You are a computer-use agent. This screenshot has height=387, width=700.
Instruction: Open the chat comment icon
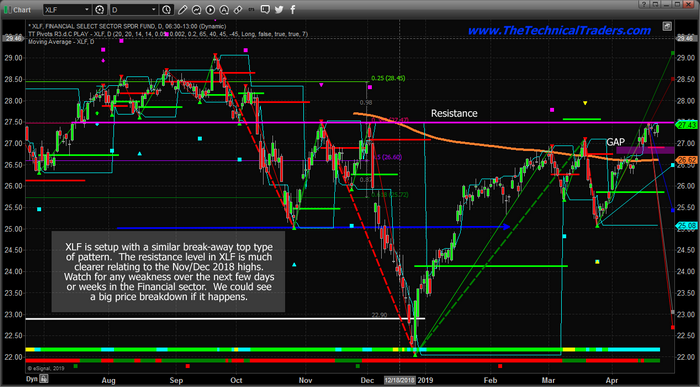(x=265, y=9)
